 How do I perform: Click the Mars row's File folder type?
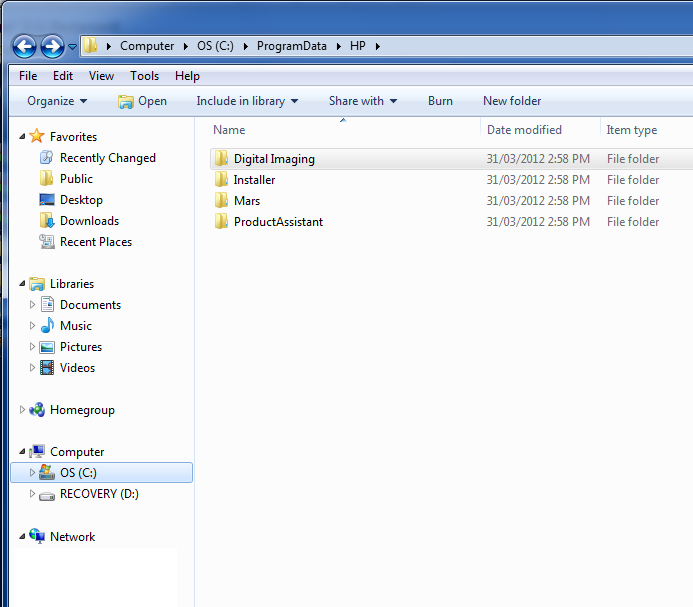pos(633,201)
